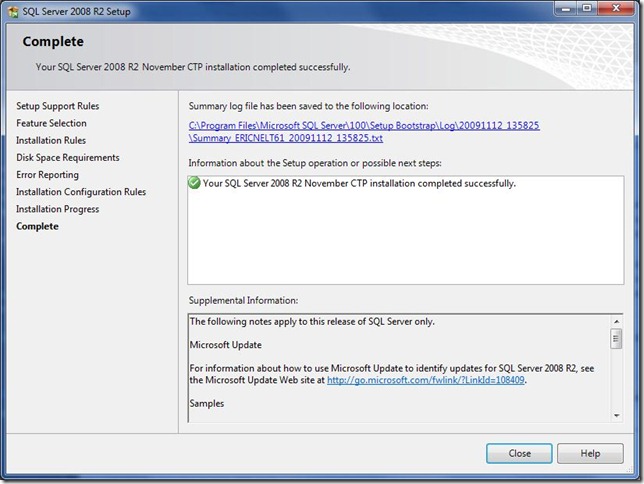Close the window with the red X

pyautogui.click(x=616, y=8)
